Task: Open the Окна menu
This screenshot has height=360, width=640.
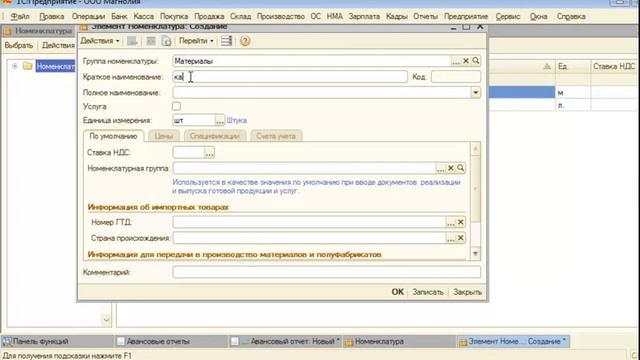Action: point(539,17)
